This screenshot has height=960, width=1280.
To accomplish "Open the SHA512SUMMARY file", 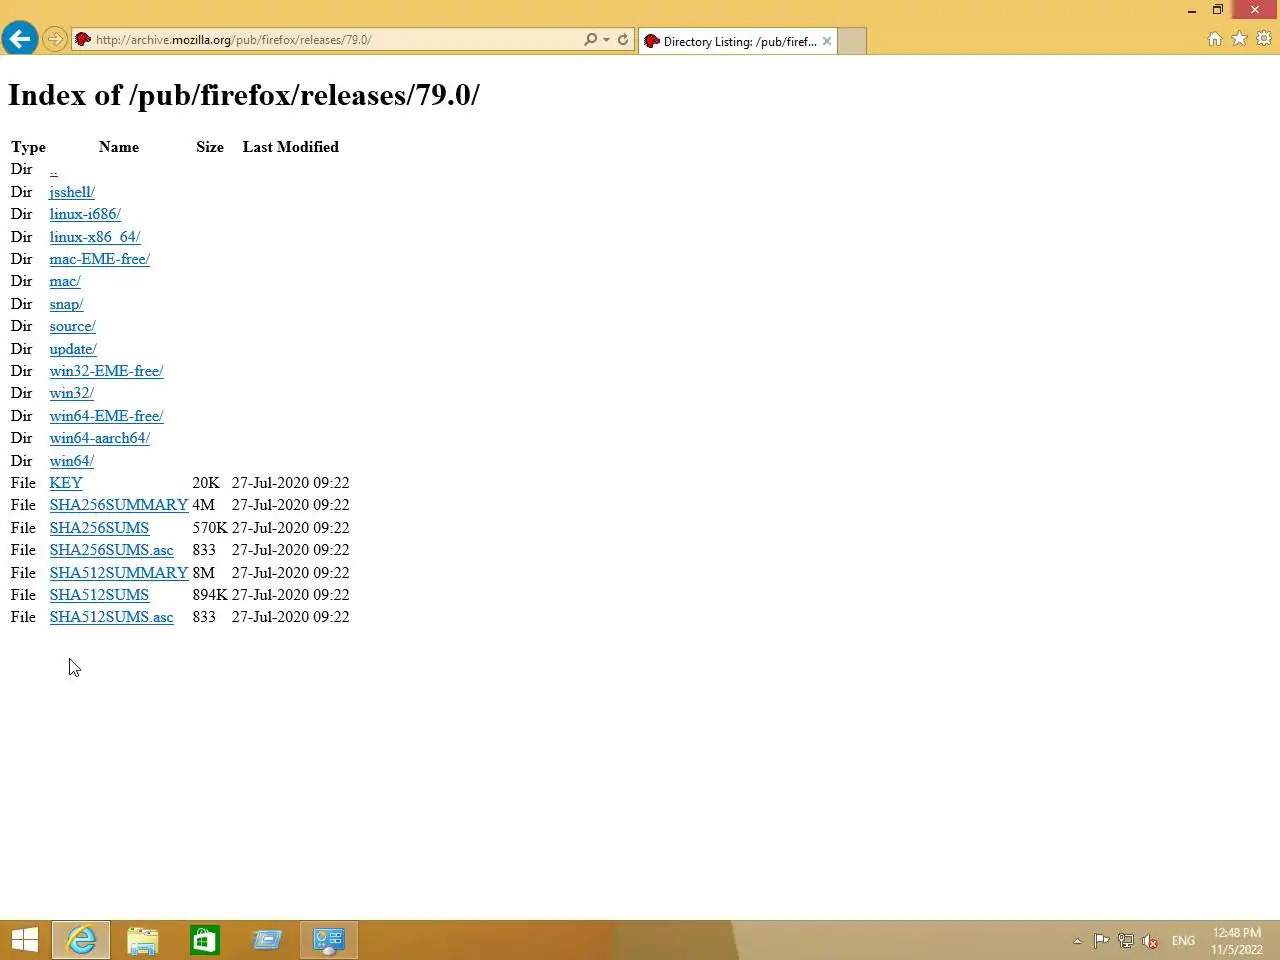I will [x=119, y=573].
